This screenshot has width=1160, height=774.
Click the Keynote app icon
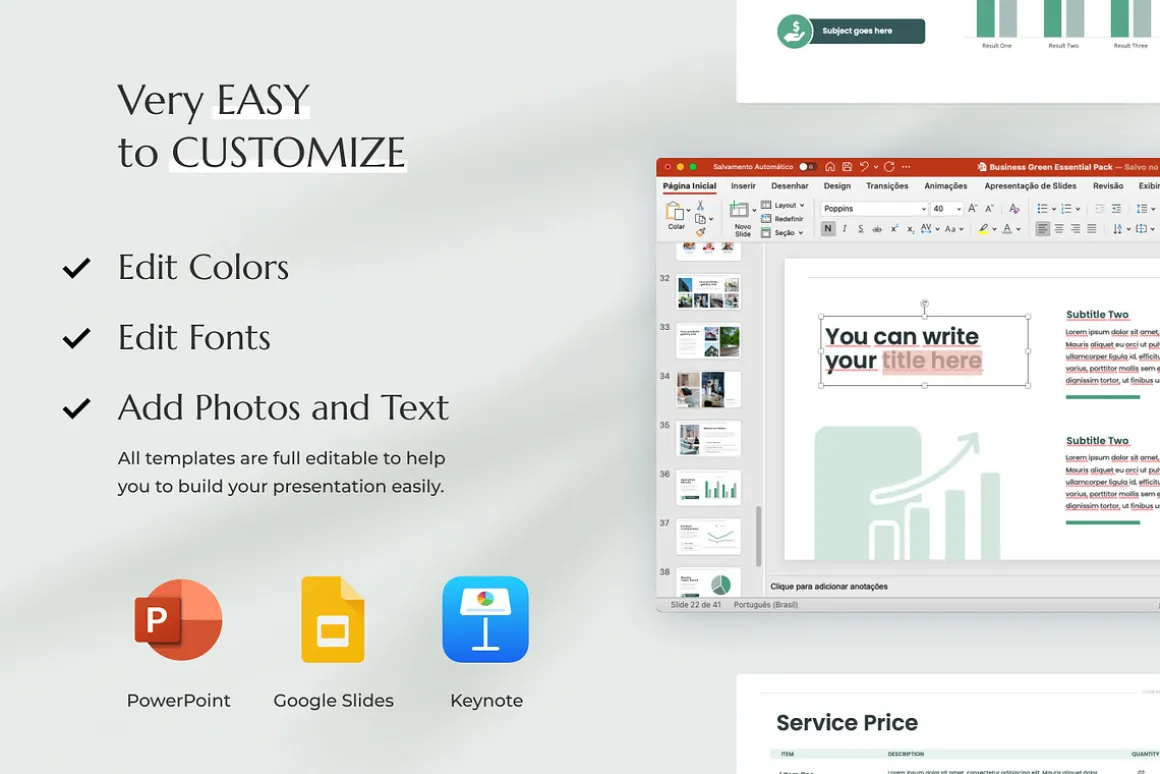point(485,619)
